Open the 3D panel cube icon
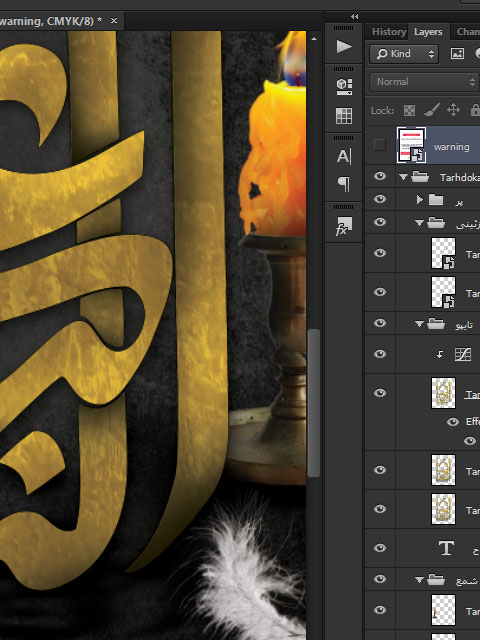 [344, 87]
